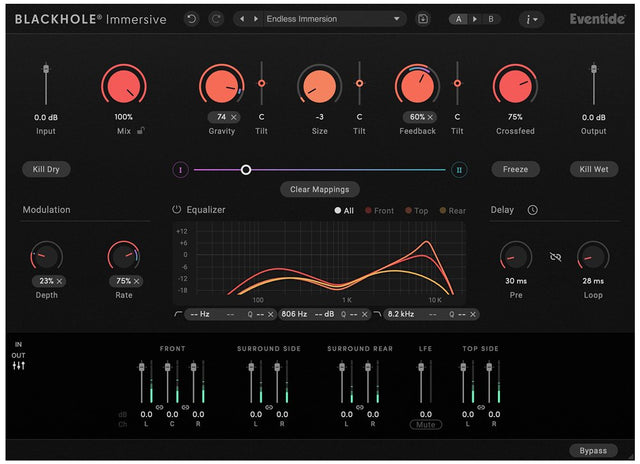Select the next preset arrow
The image size is (640, 464).
point(256,19)
